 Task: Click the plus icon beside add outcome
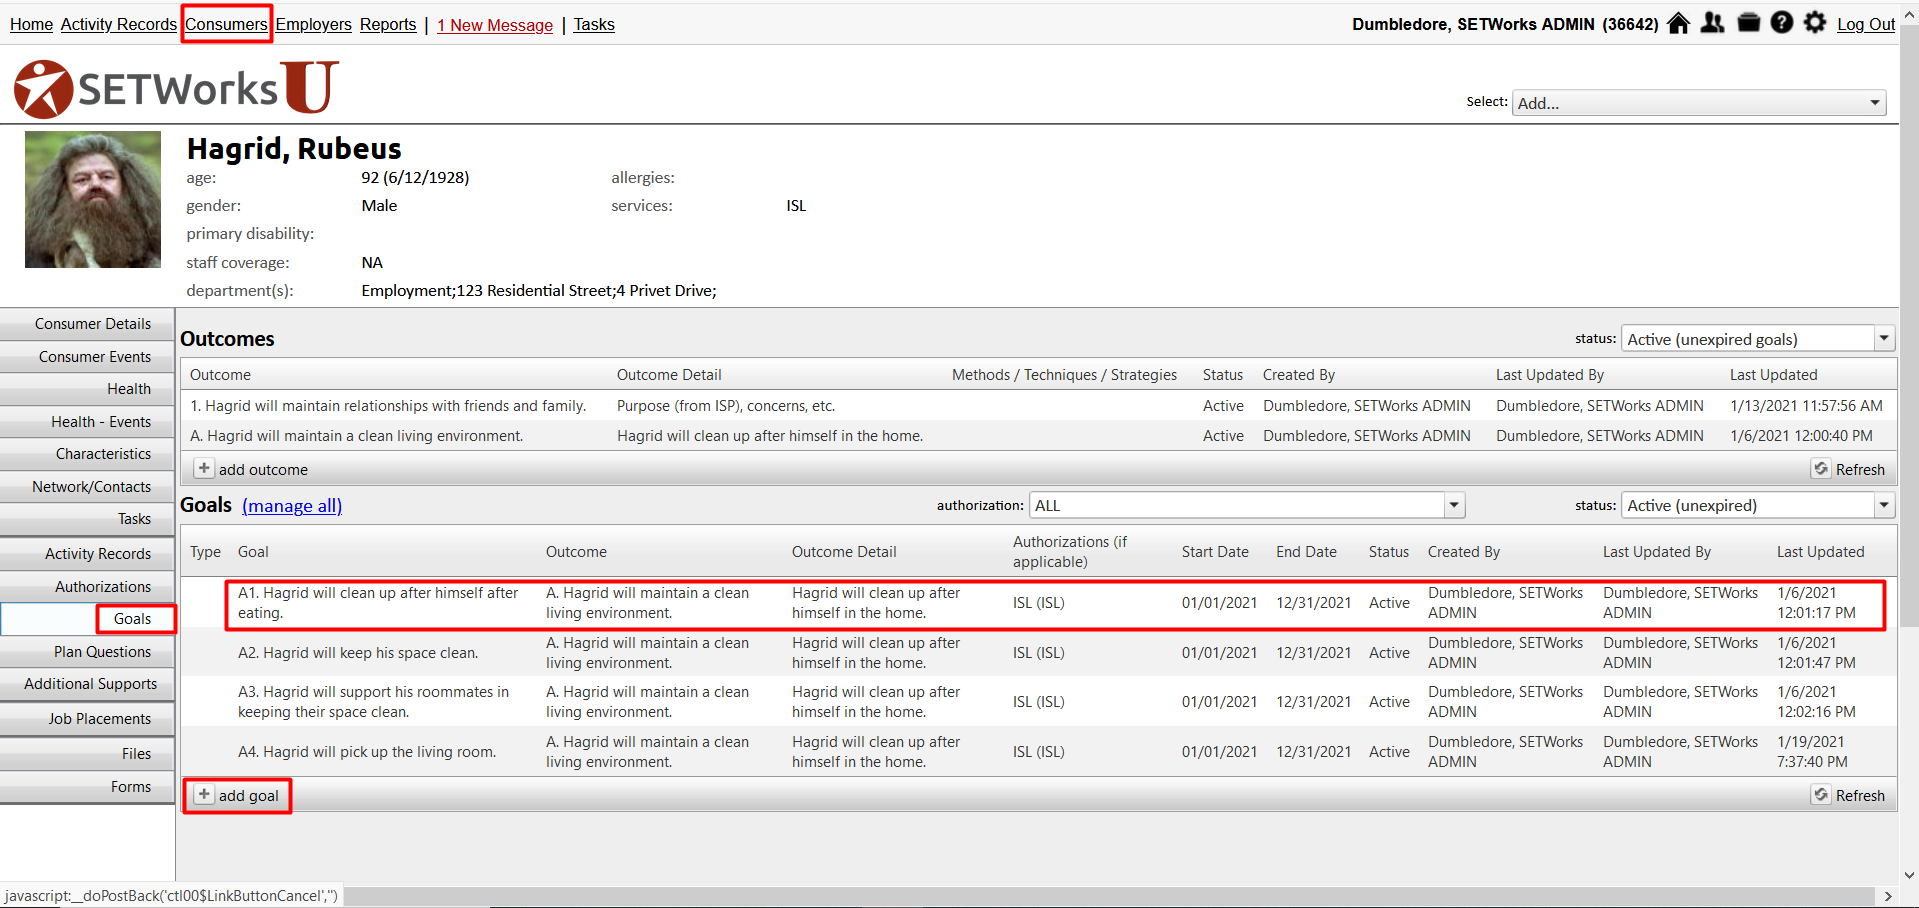[x=204, y=468]
